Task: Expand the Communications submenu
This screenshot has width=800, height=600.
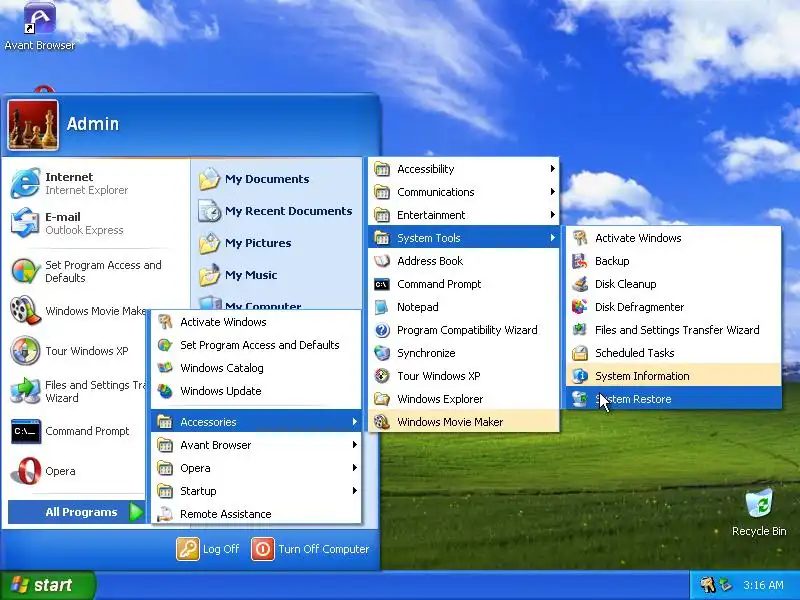Action: (x=464, y=192)
